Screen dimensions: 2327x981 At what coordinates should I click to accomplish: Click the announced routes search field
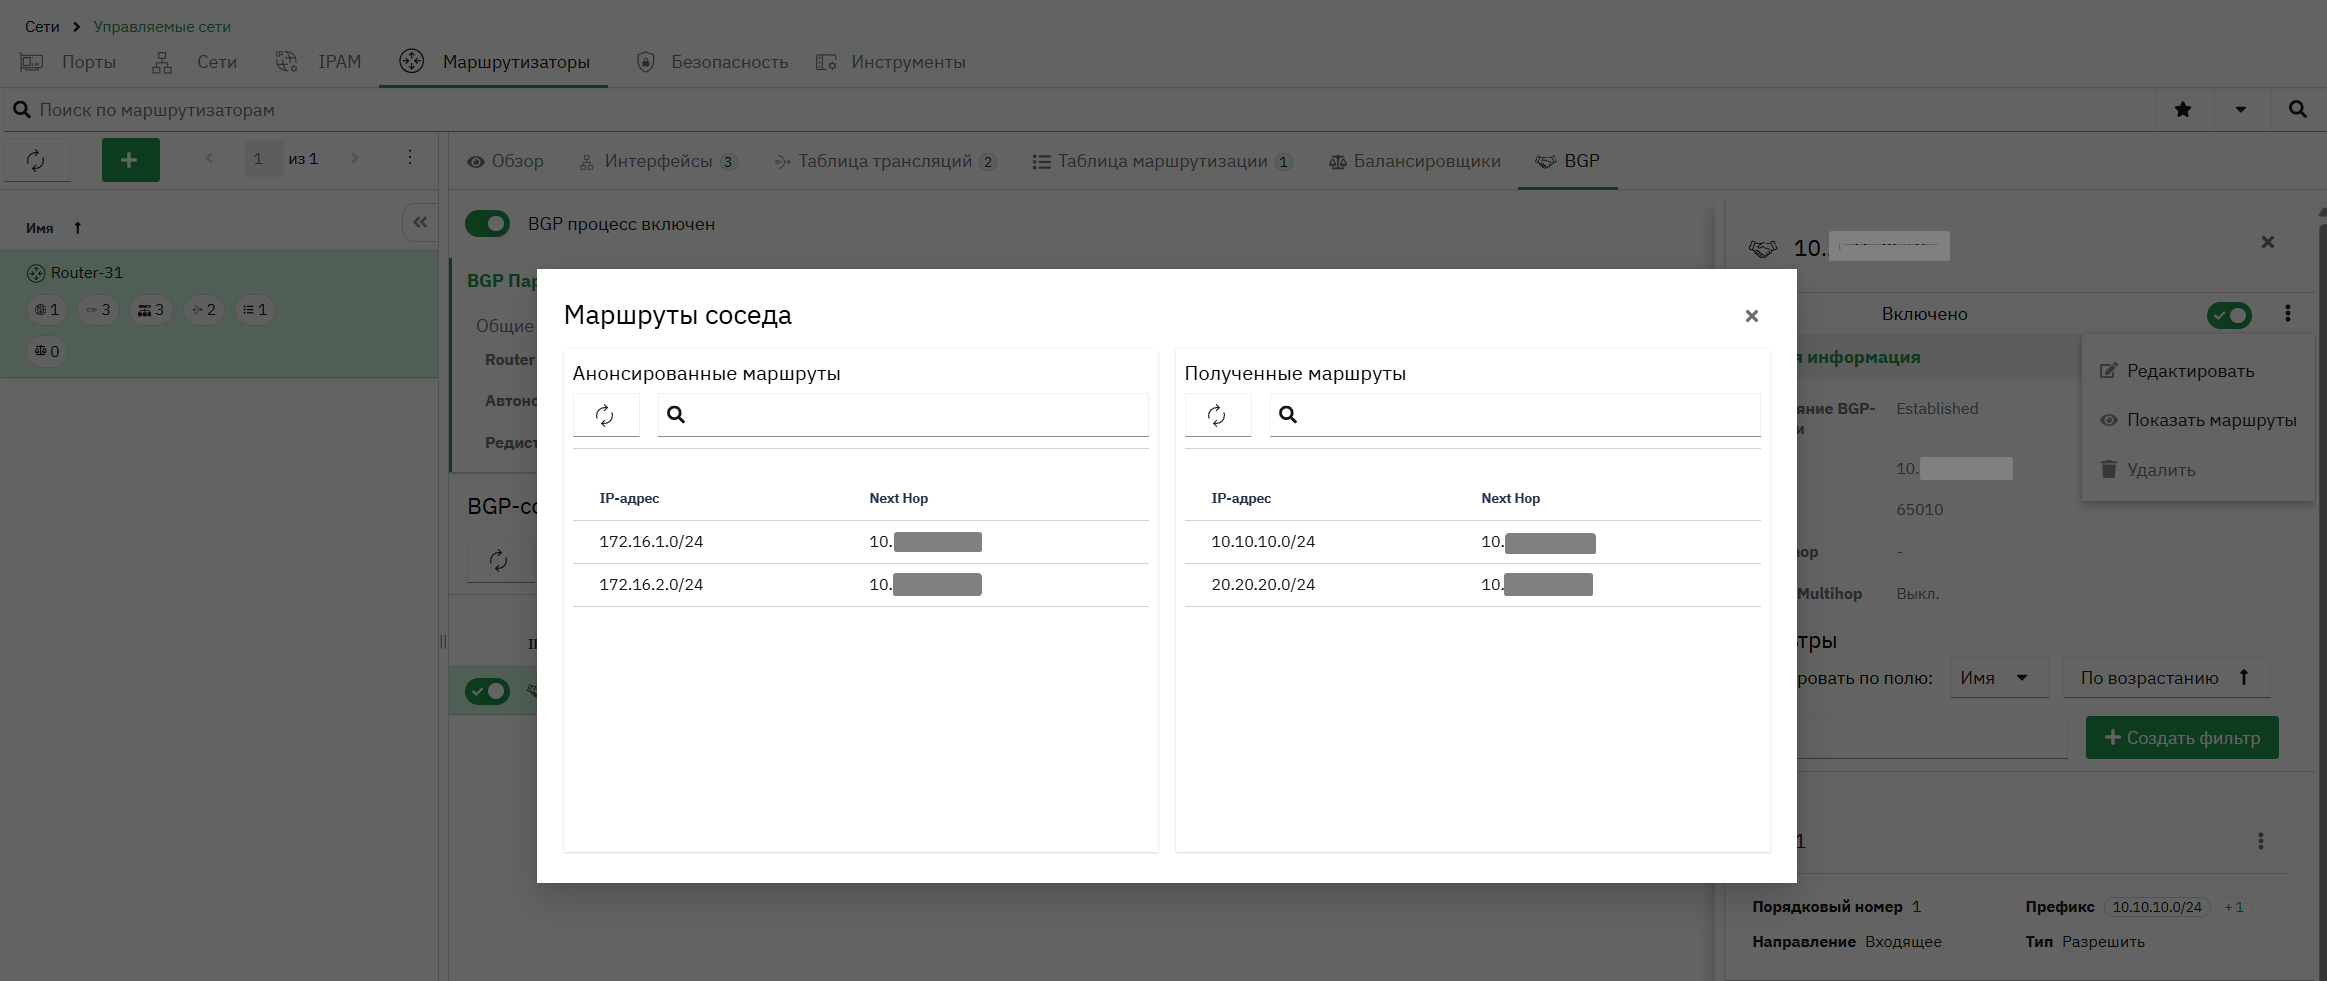(903, 415)
